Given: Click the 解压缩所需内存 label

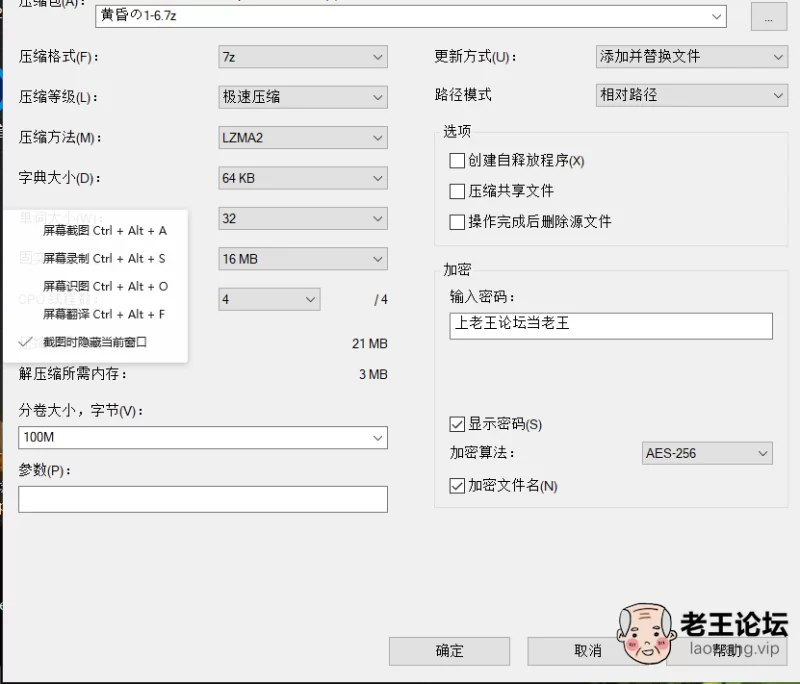Looking at the screenshot, I should tap(72, 374).
